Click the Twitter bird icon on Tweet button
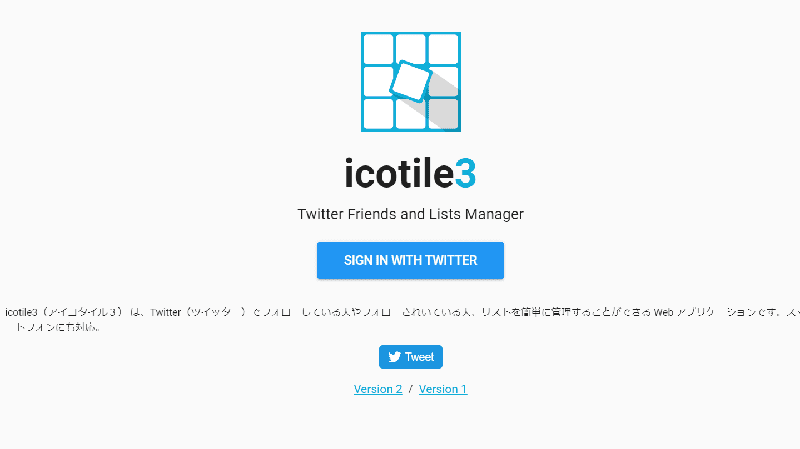The height and width of the screenshot is (449, 800). 394,357
